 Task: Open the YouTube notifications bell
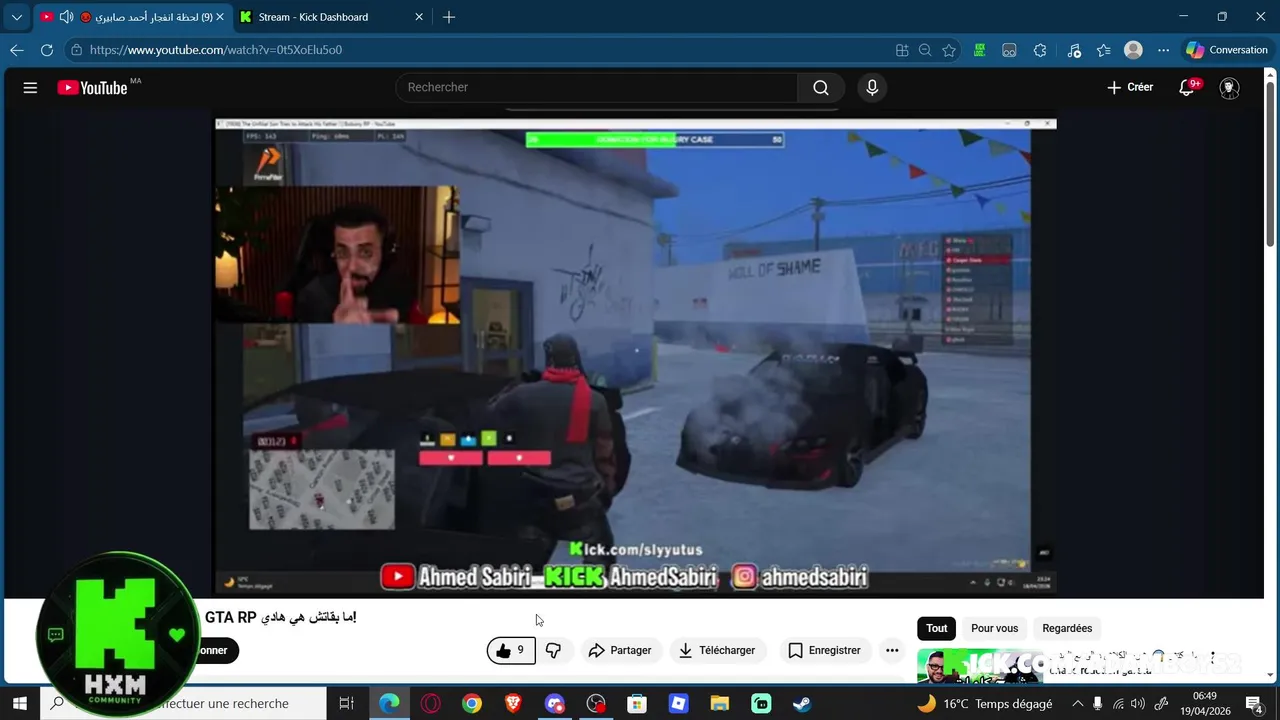coord(1187,88)
